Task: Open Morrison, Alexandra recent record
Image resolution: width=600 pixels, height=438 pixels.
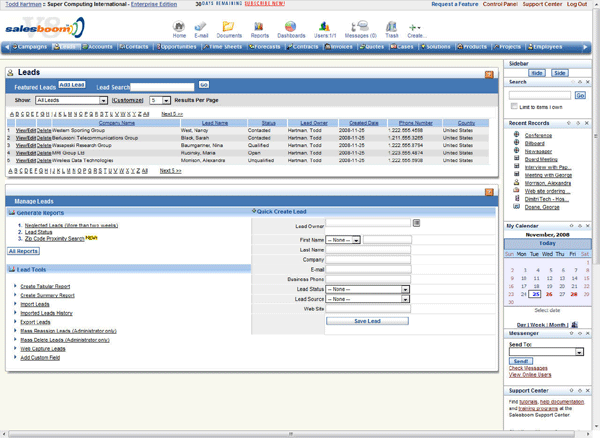Action: pyautogui.click(x=548, y=183)
